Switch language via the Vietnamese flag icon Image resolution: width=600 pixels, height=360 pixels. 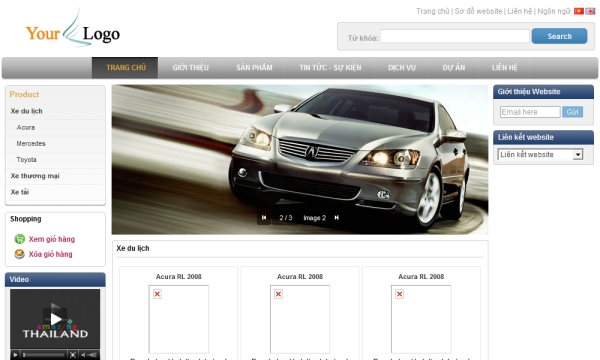click(x=579, y=11)
